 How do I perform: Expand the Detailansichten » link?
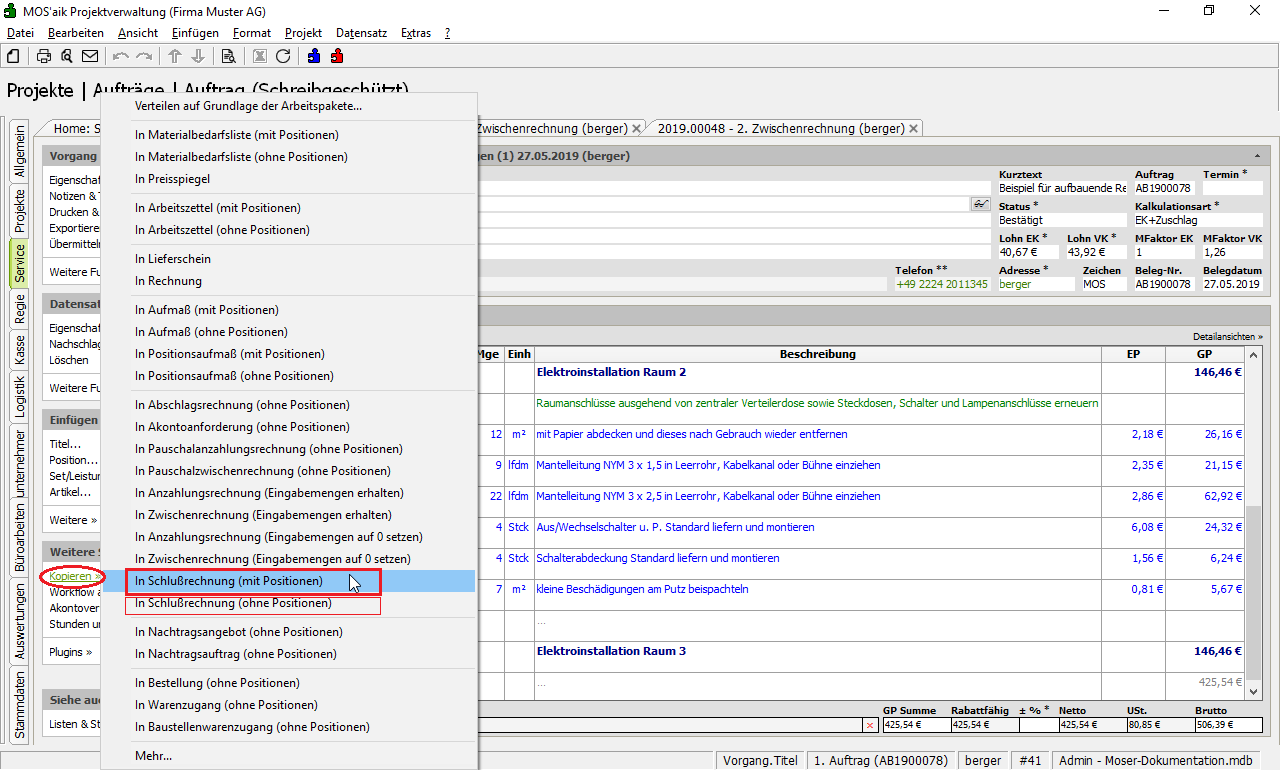tap(1227, 337)
